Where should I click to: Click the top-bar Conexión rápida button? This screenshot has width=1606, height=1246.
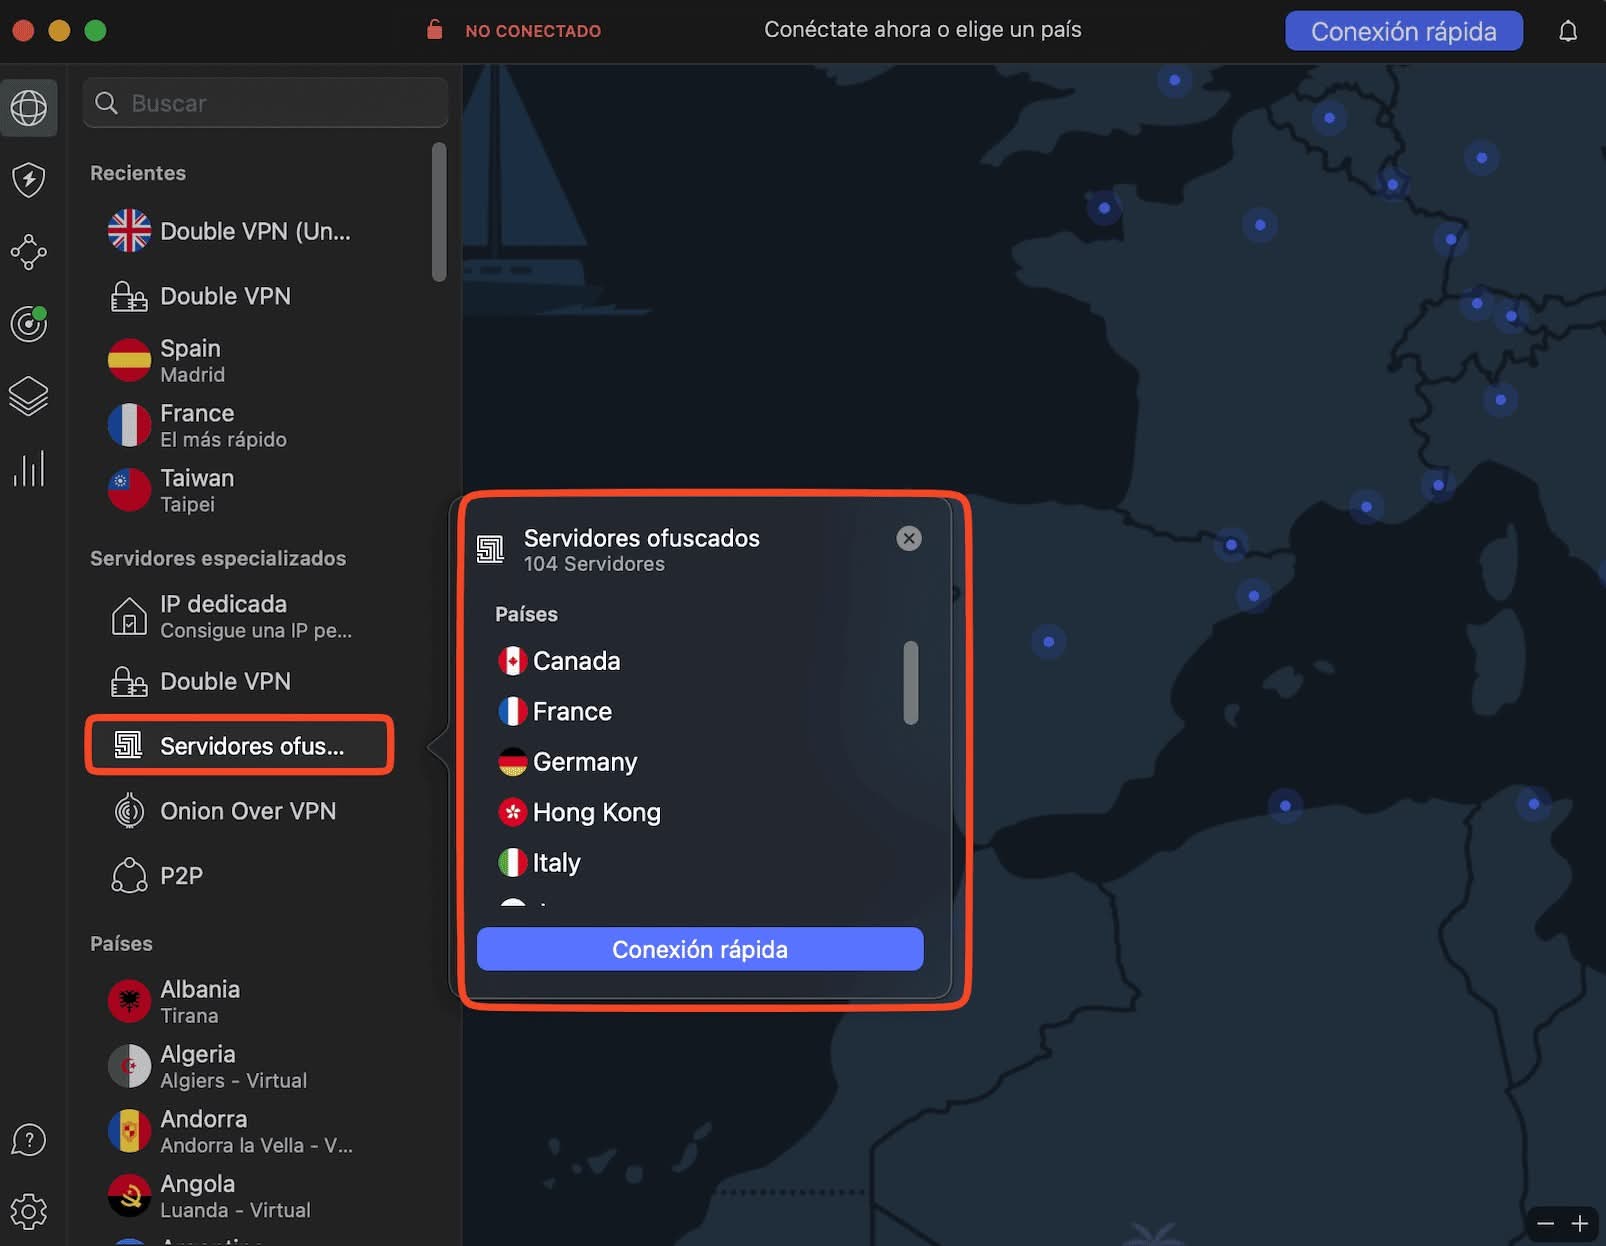pos(1404,31)
